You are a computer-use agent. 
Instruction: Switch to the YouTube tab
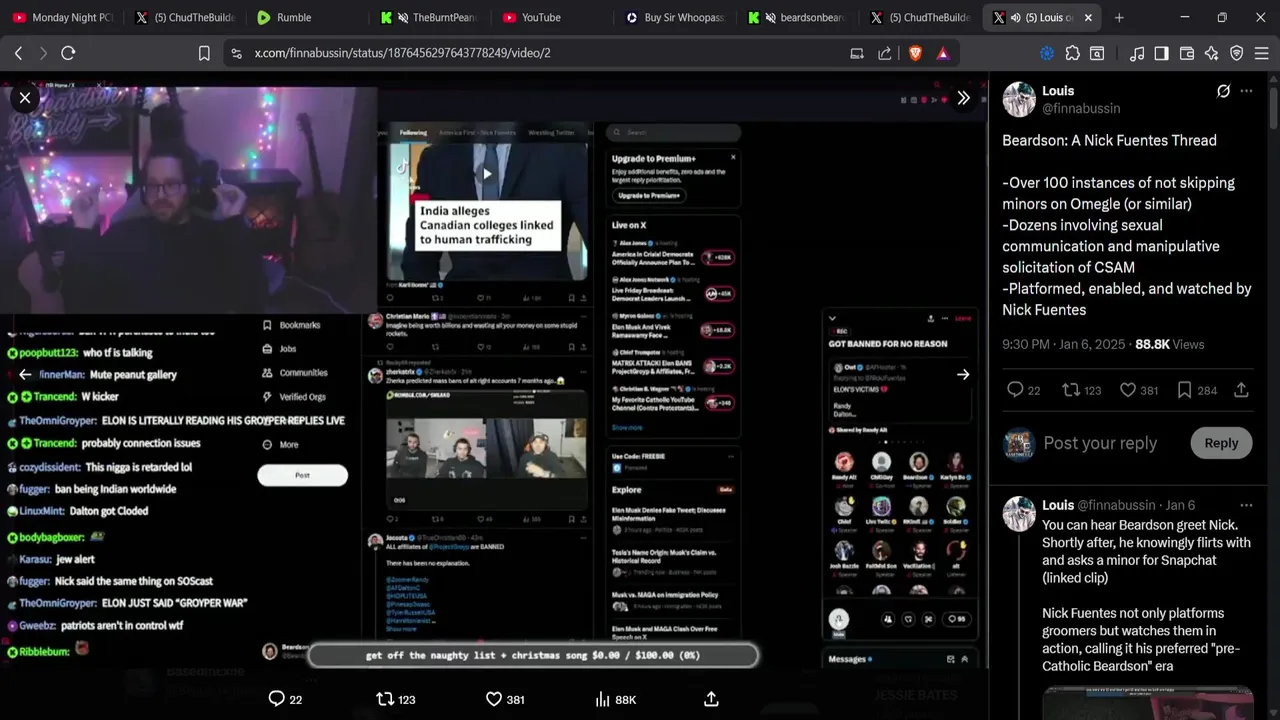point(552,17)
